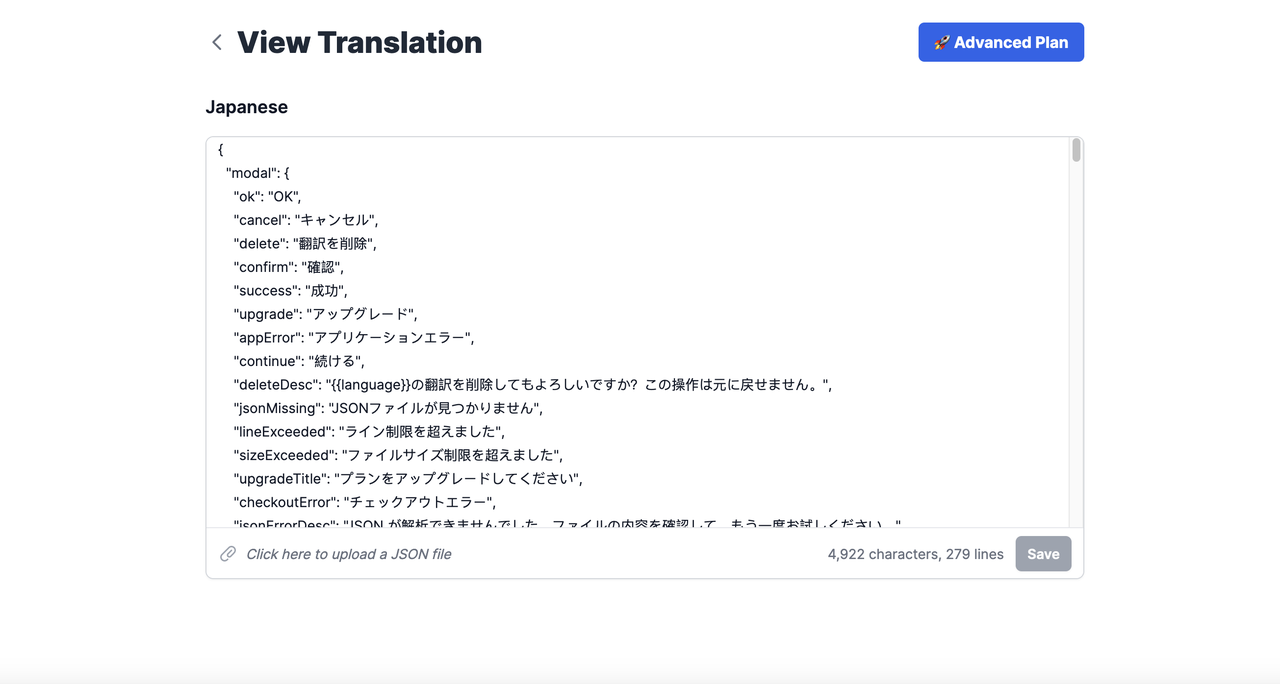Viewport: 1280px width, 684px height.
Task: Click the "checkoutError" line in editor
Action: (x=365, y=502)
